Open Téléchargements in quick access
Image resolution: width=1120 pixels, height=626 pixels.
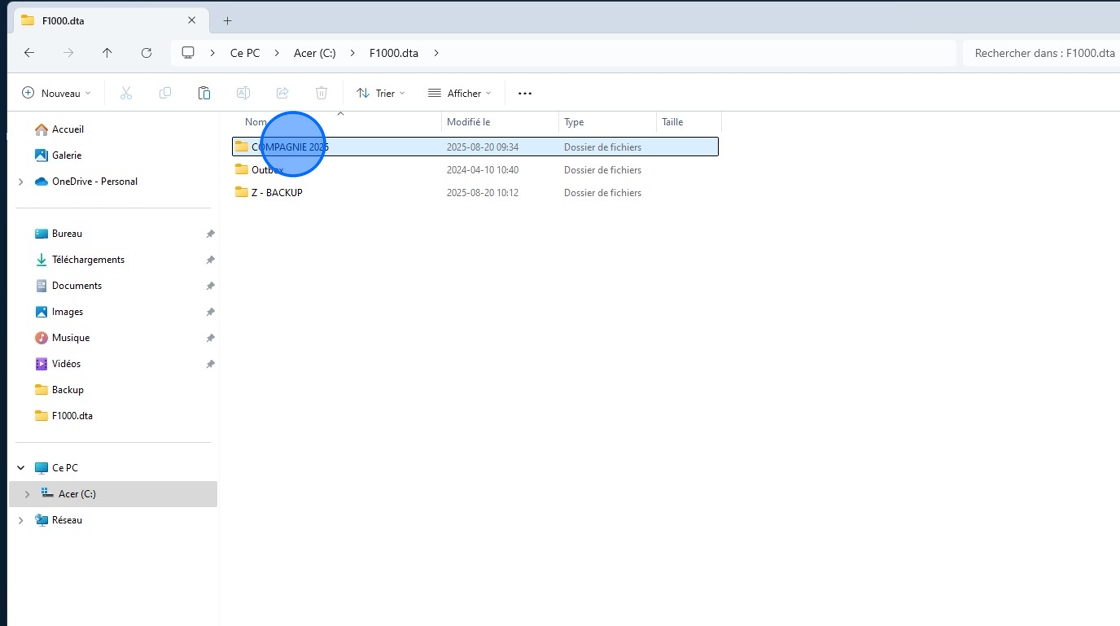tap(88, 259)
